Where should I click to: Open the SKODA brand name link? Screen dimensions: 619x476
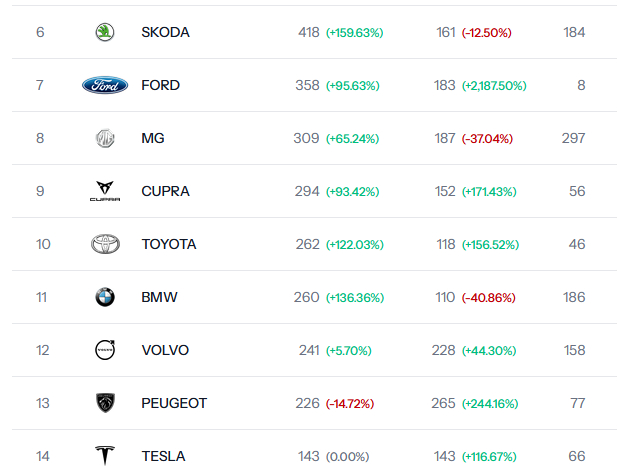[x=165, y=32]
